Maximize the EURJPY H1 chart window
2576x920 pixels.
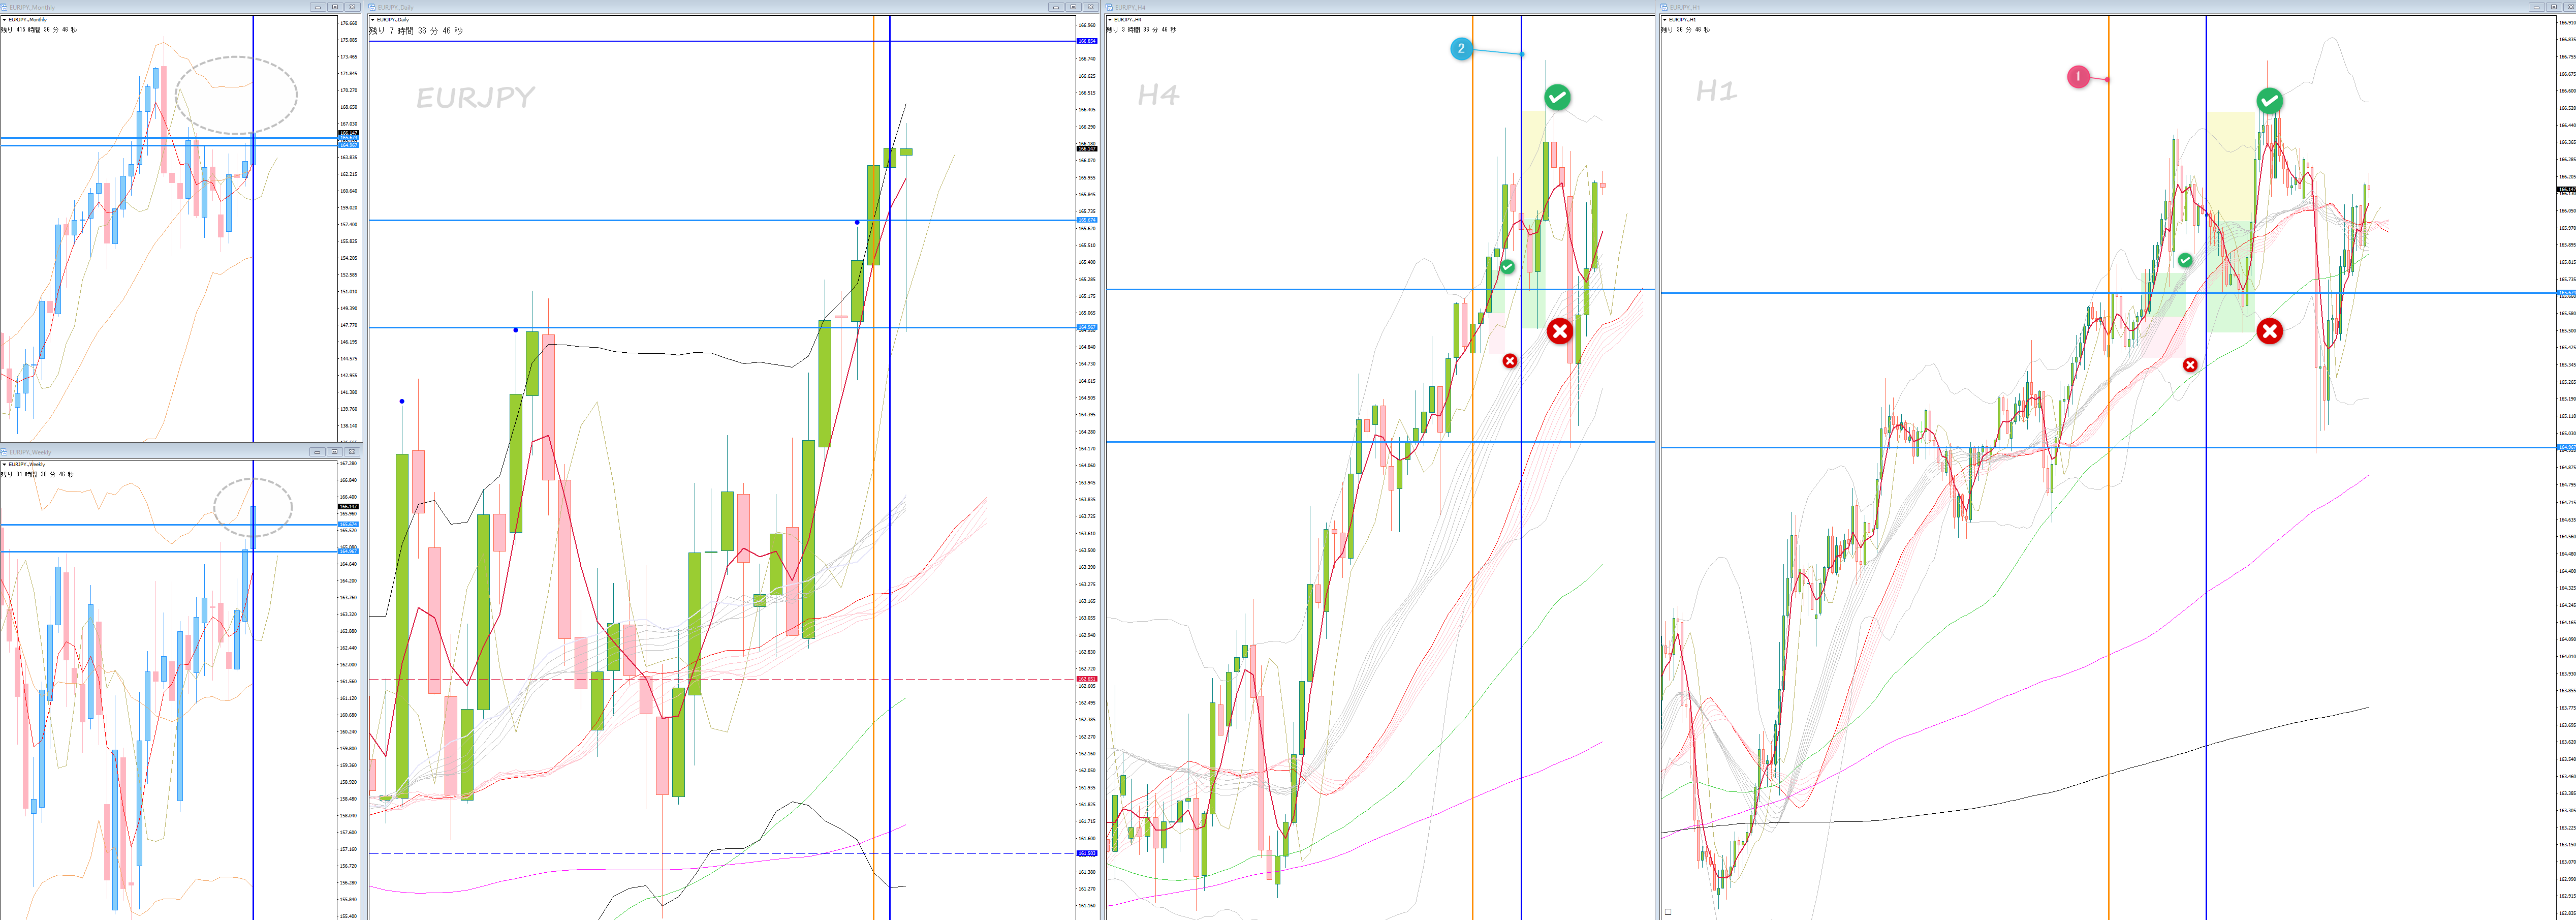2554,7
